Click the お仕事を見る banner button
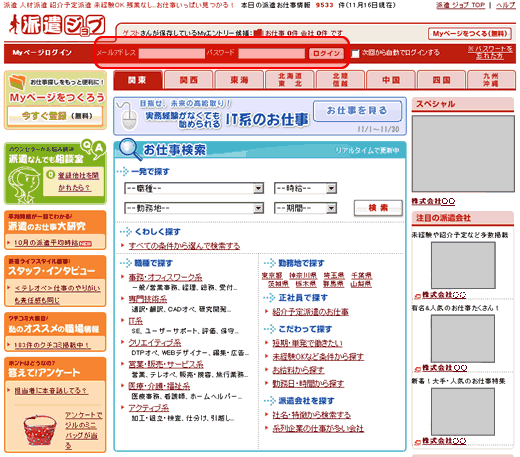 point(357,111)
